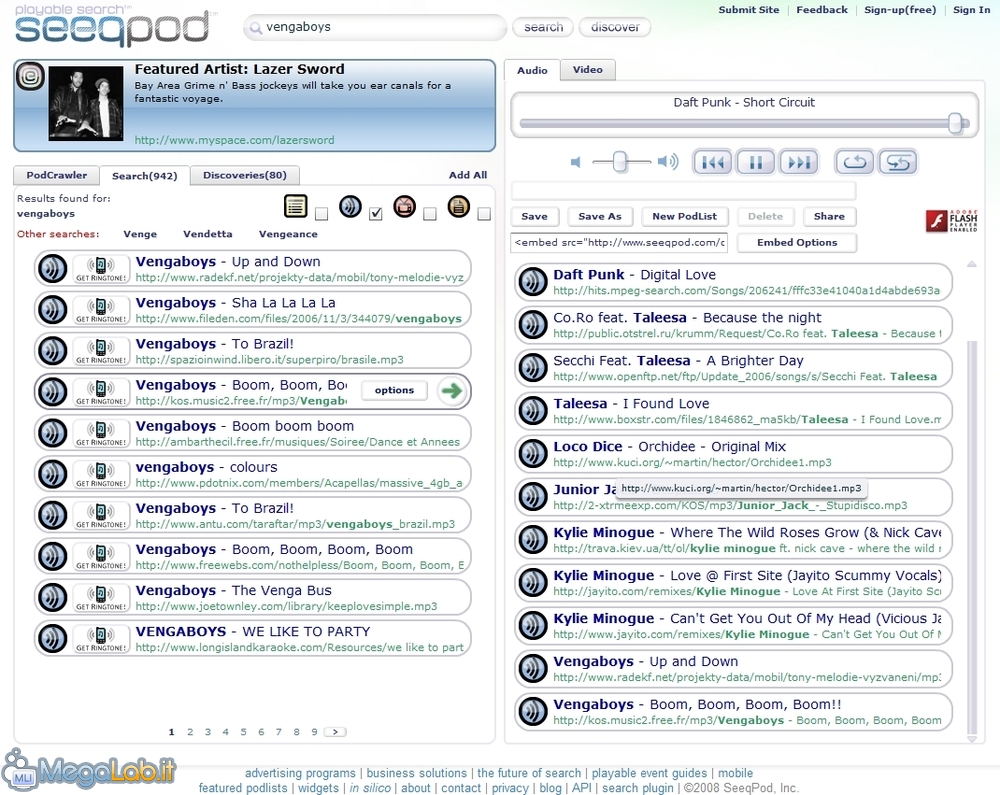
Task: Uncheck the audio results filter checkbox
Action: coord(376,214)
